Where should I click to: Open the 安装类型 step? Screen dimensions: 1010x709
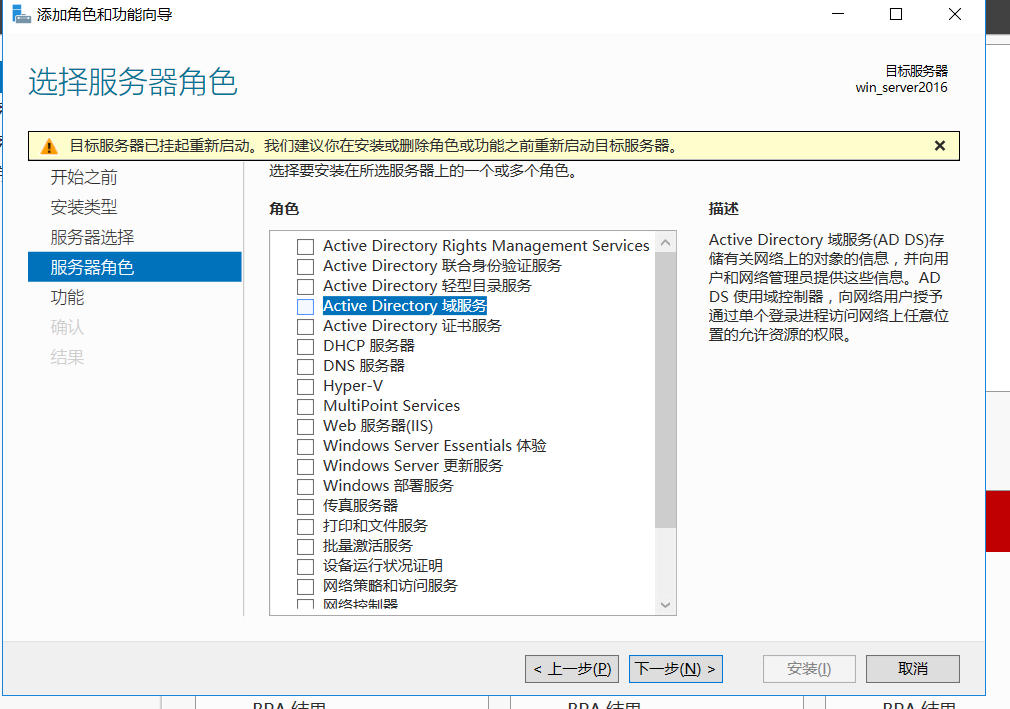(x=84, y=207)
